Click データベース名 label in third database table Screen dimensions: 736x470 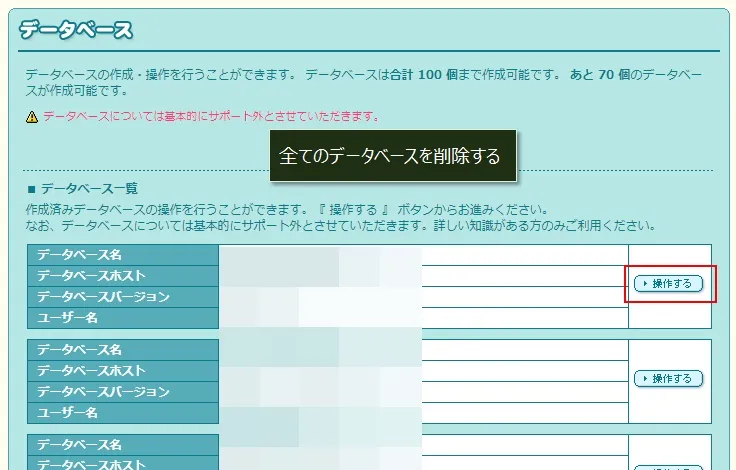[x=79, y=445]
